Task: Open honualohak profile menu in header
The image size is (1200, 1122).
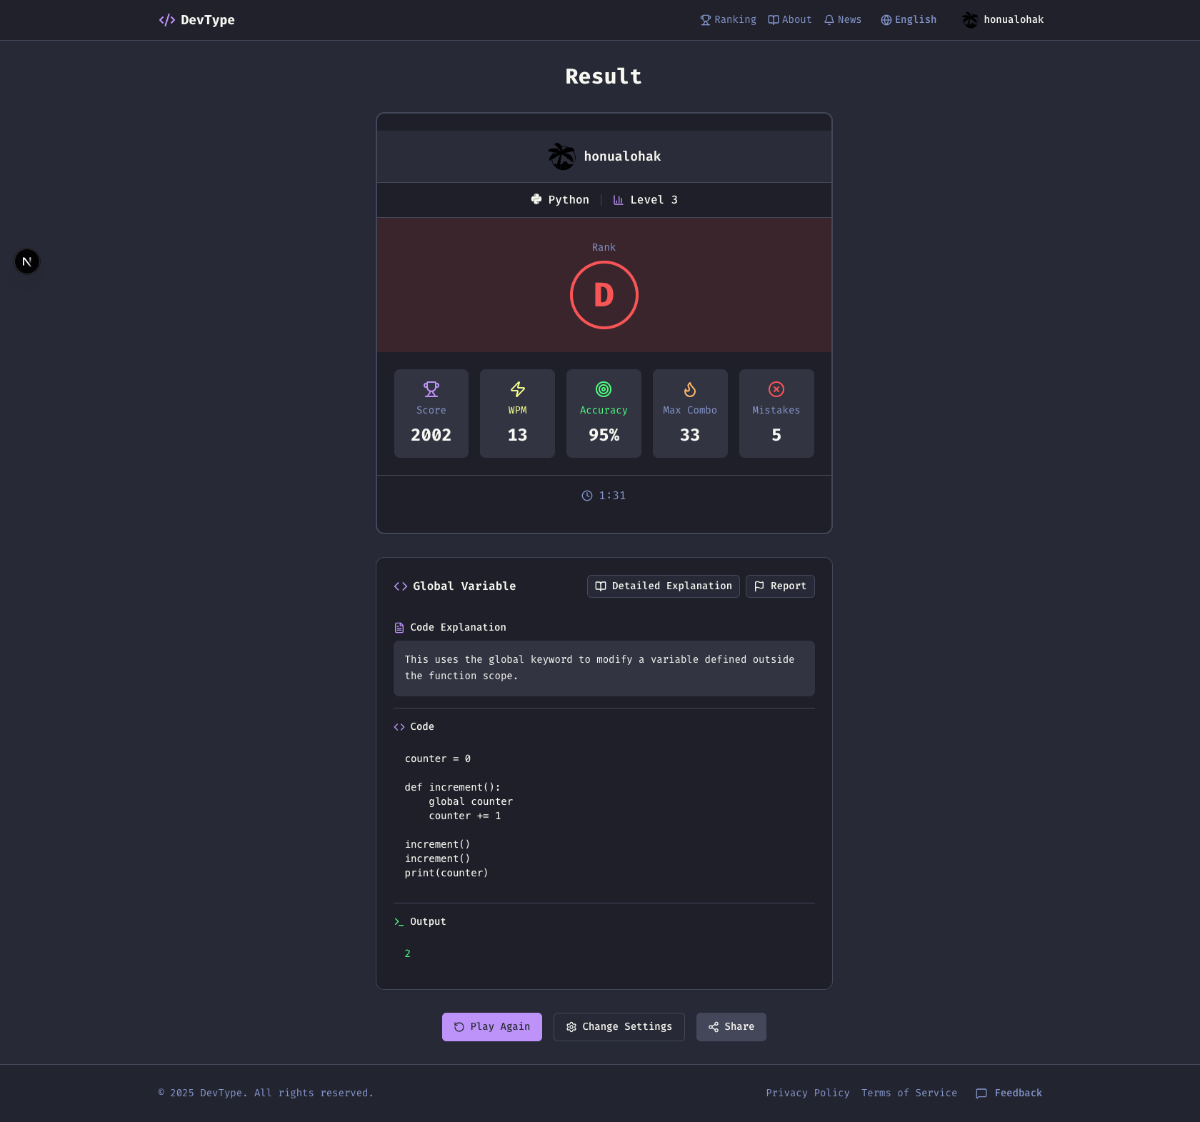Action: click(x=1003, y=20)
